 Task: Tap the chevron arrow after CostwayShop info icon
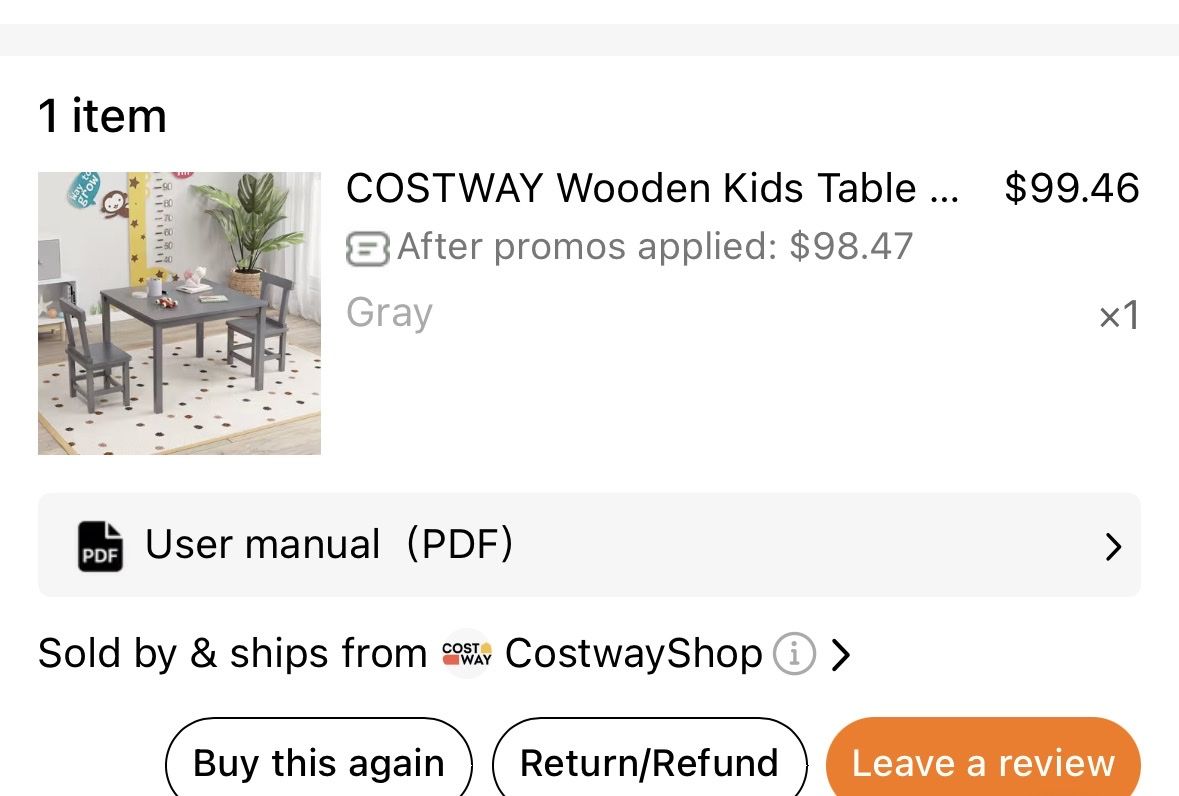click(x=841, y=654)
